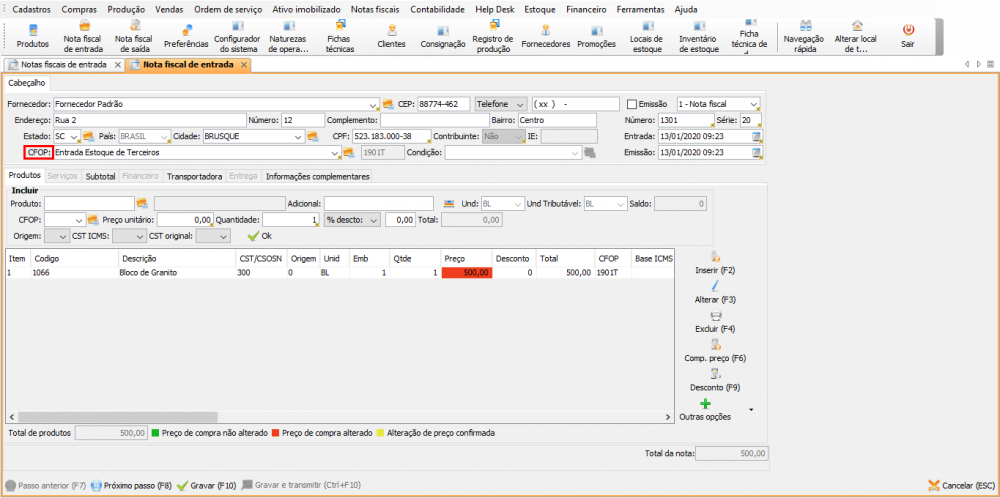Image resolution: width=1000 pixels, height=498 pixels.
Task: Click the Bairro input field
Action: tap(556, 120)
